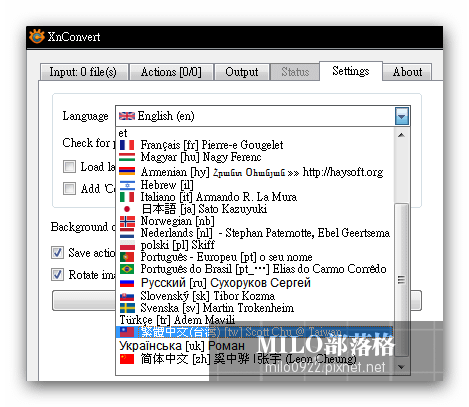Go to the About tab
The image size is (469, 407).
pyautogui.click(x=407, y=72)
